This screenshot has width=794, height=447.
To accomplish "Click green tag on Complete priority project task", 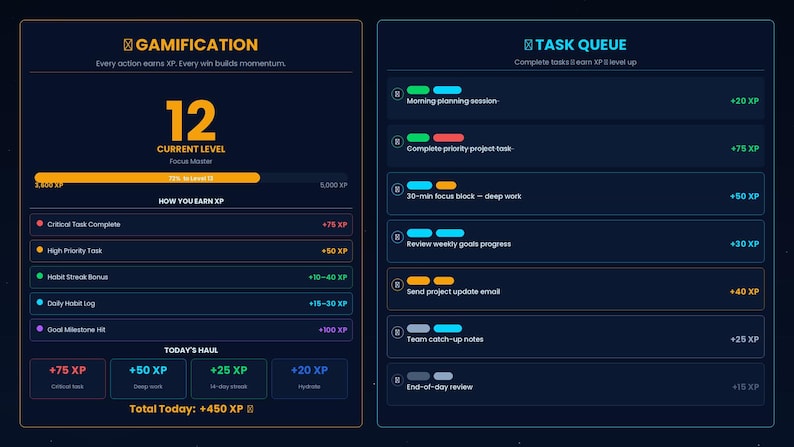I will 418,138.
